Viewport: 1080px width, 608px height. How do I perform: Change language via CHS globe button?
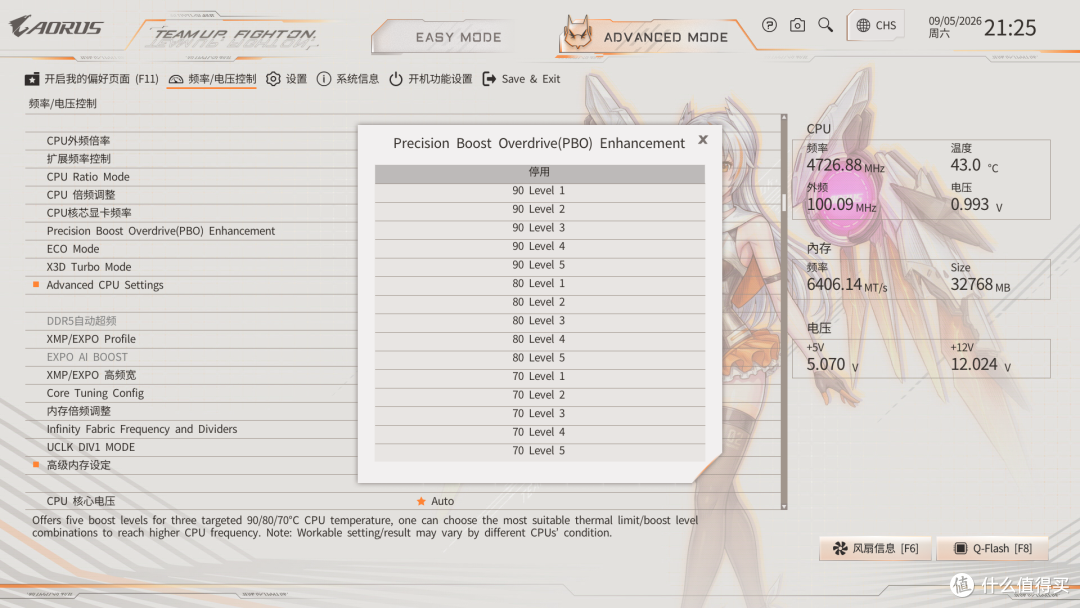point(876,25)
